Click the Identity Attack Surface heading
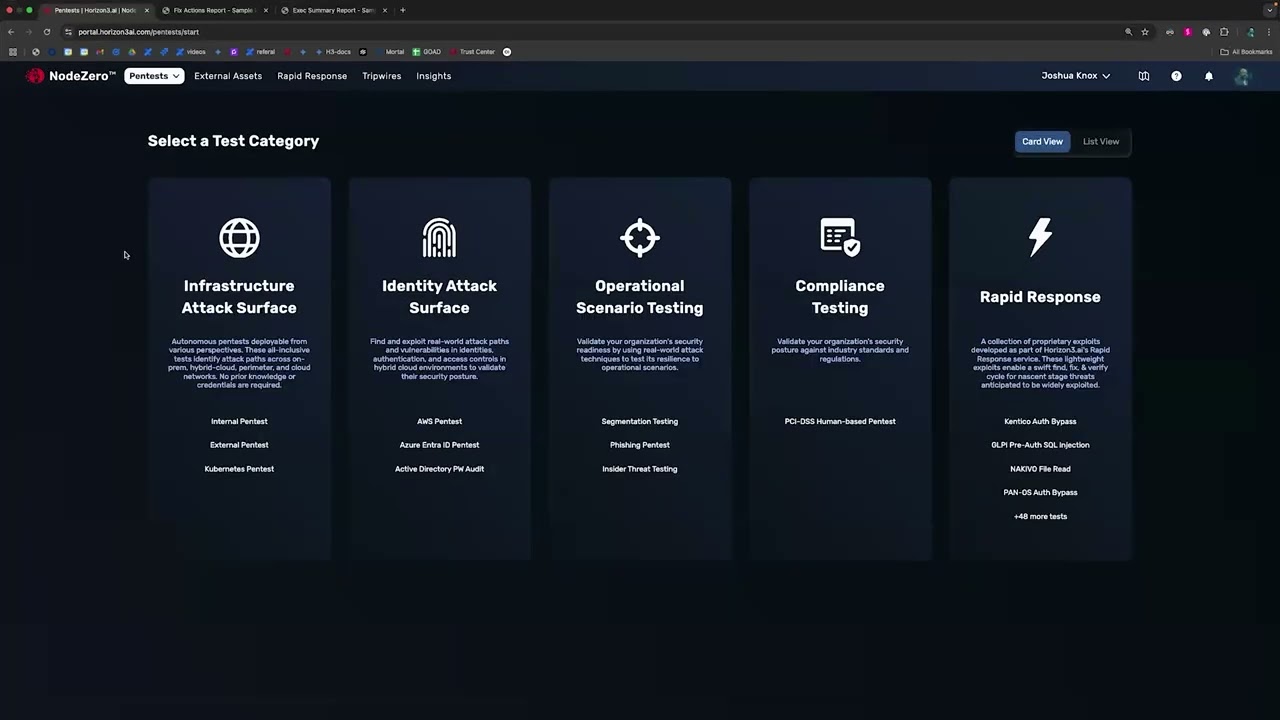Viewport: 1280px width, 720px height. pos(439,297)
